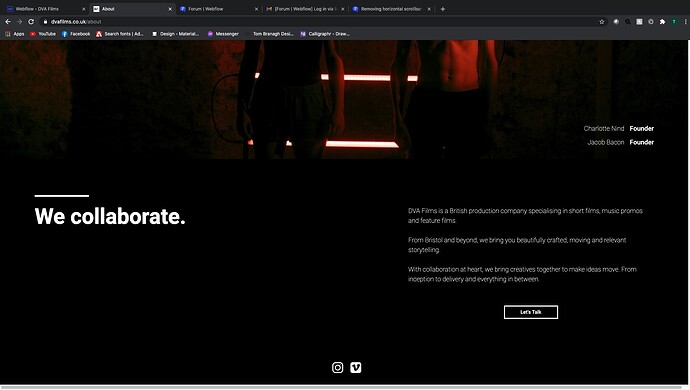
Task: Open the Chrome profile avatar
Action: pos(674,22)
